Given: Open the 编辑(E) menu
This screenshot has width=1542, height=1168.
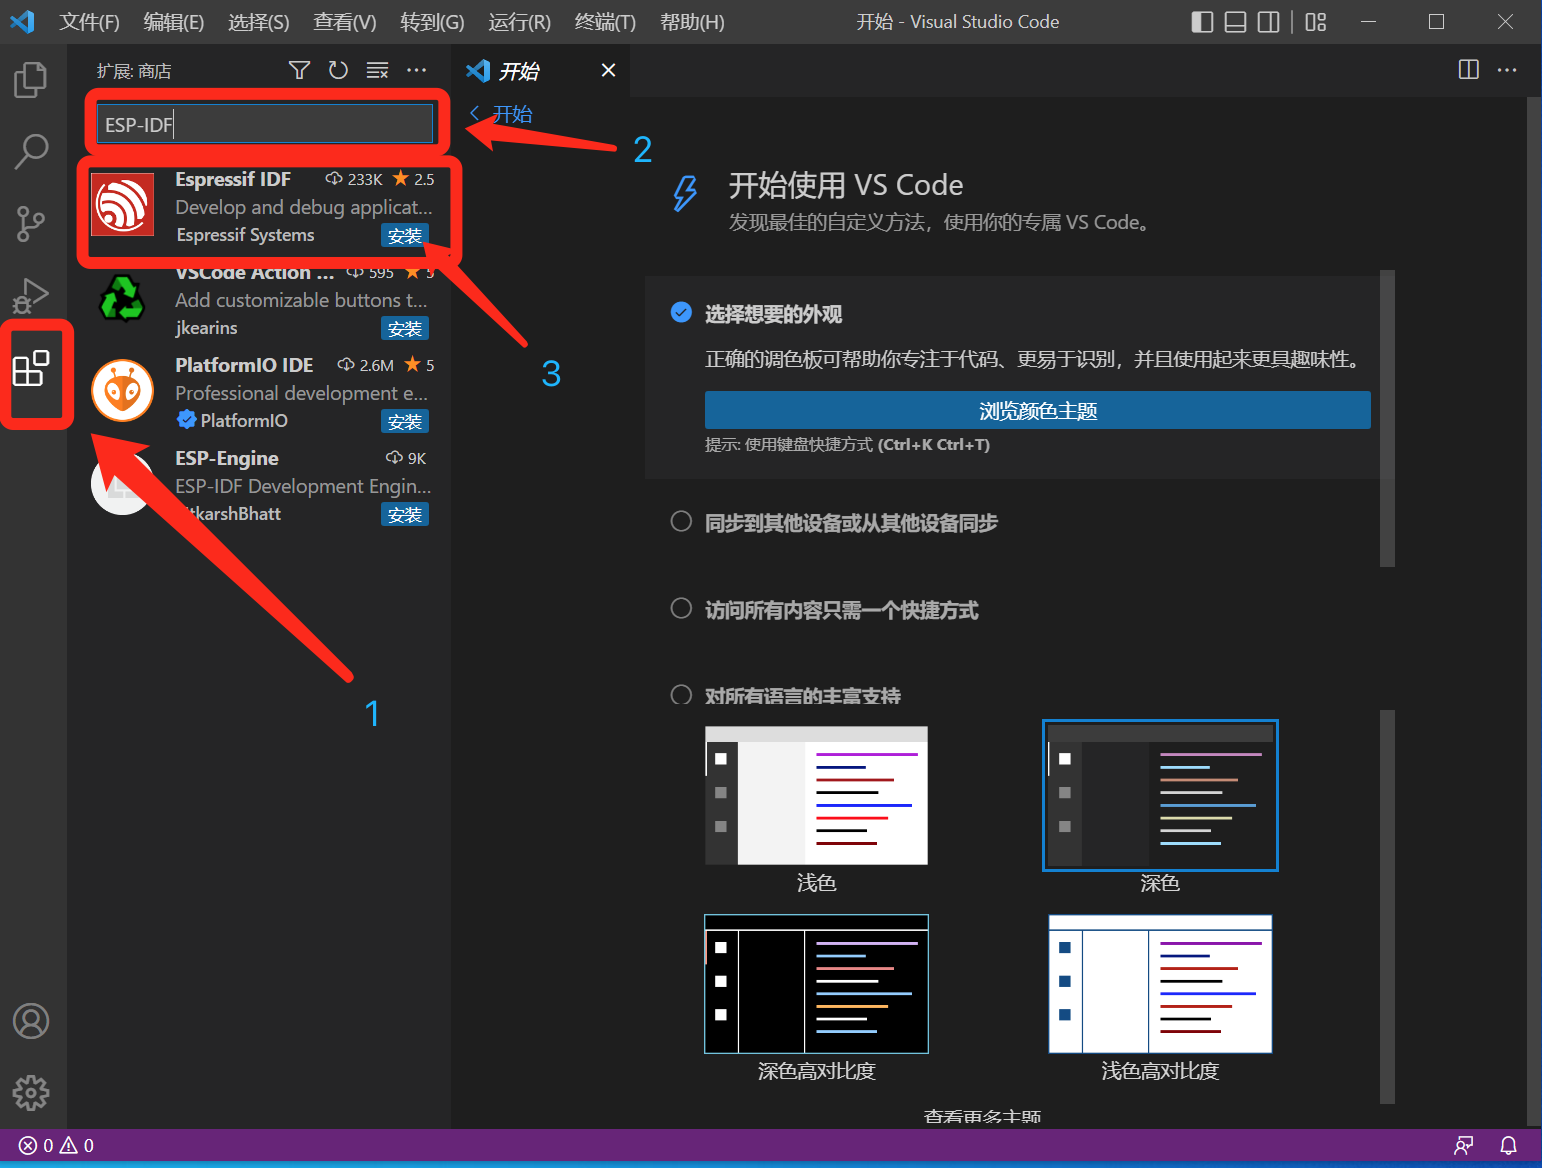Looking at the screenshot, I should 173,22.
